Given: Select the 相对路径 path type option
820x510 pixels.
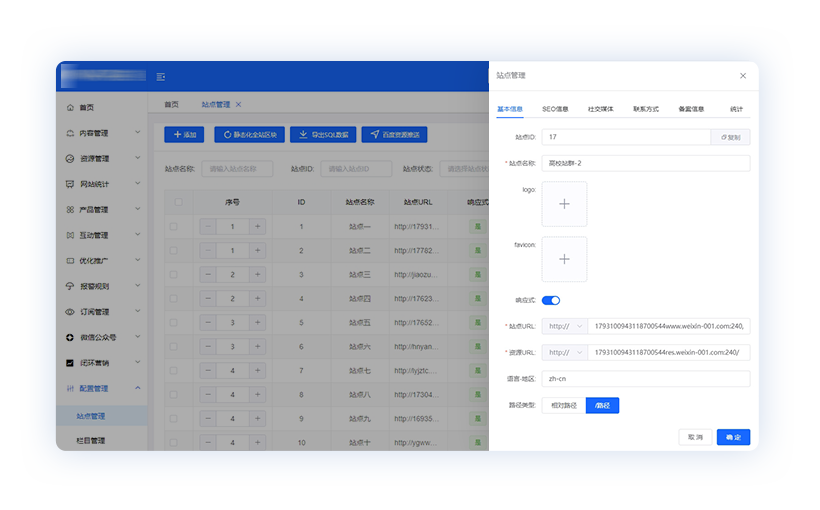Looking at the screenshot, I should pyautogui.click(x=564, y=405).
